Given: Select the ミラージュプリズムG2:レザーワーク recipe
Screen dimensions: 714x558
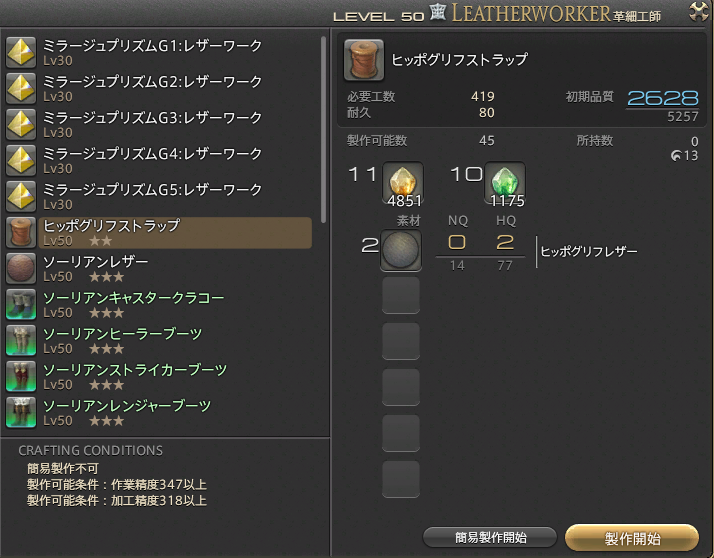Looking at the screenshot, I should (x=158, y=88).
